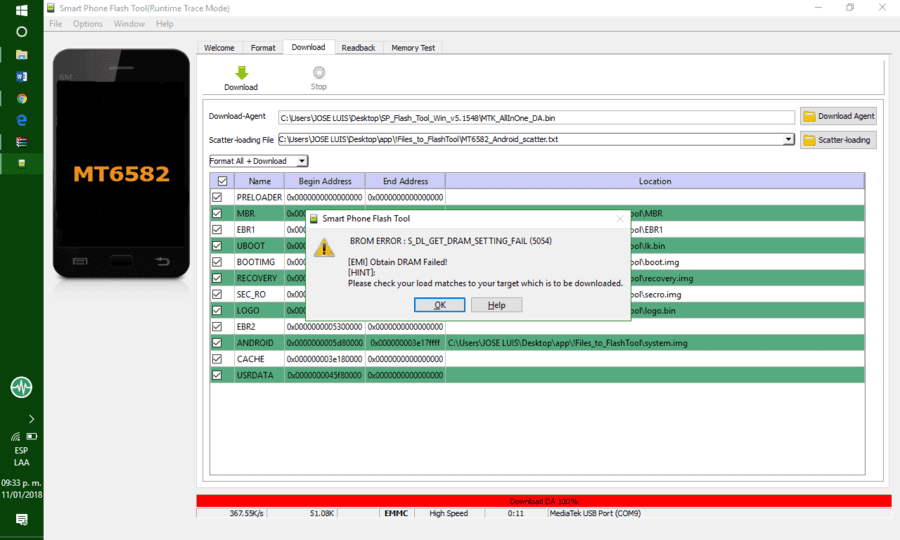Click the MediaTek USB Port (COM9) status

[595, 514]
